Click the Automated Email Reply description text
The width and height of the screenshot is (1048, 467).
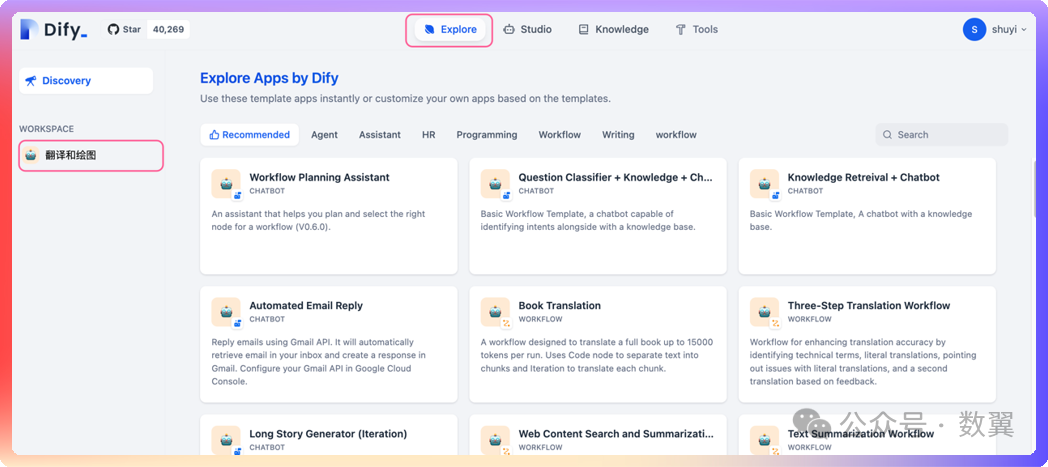coord(319,362)
